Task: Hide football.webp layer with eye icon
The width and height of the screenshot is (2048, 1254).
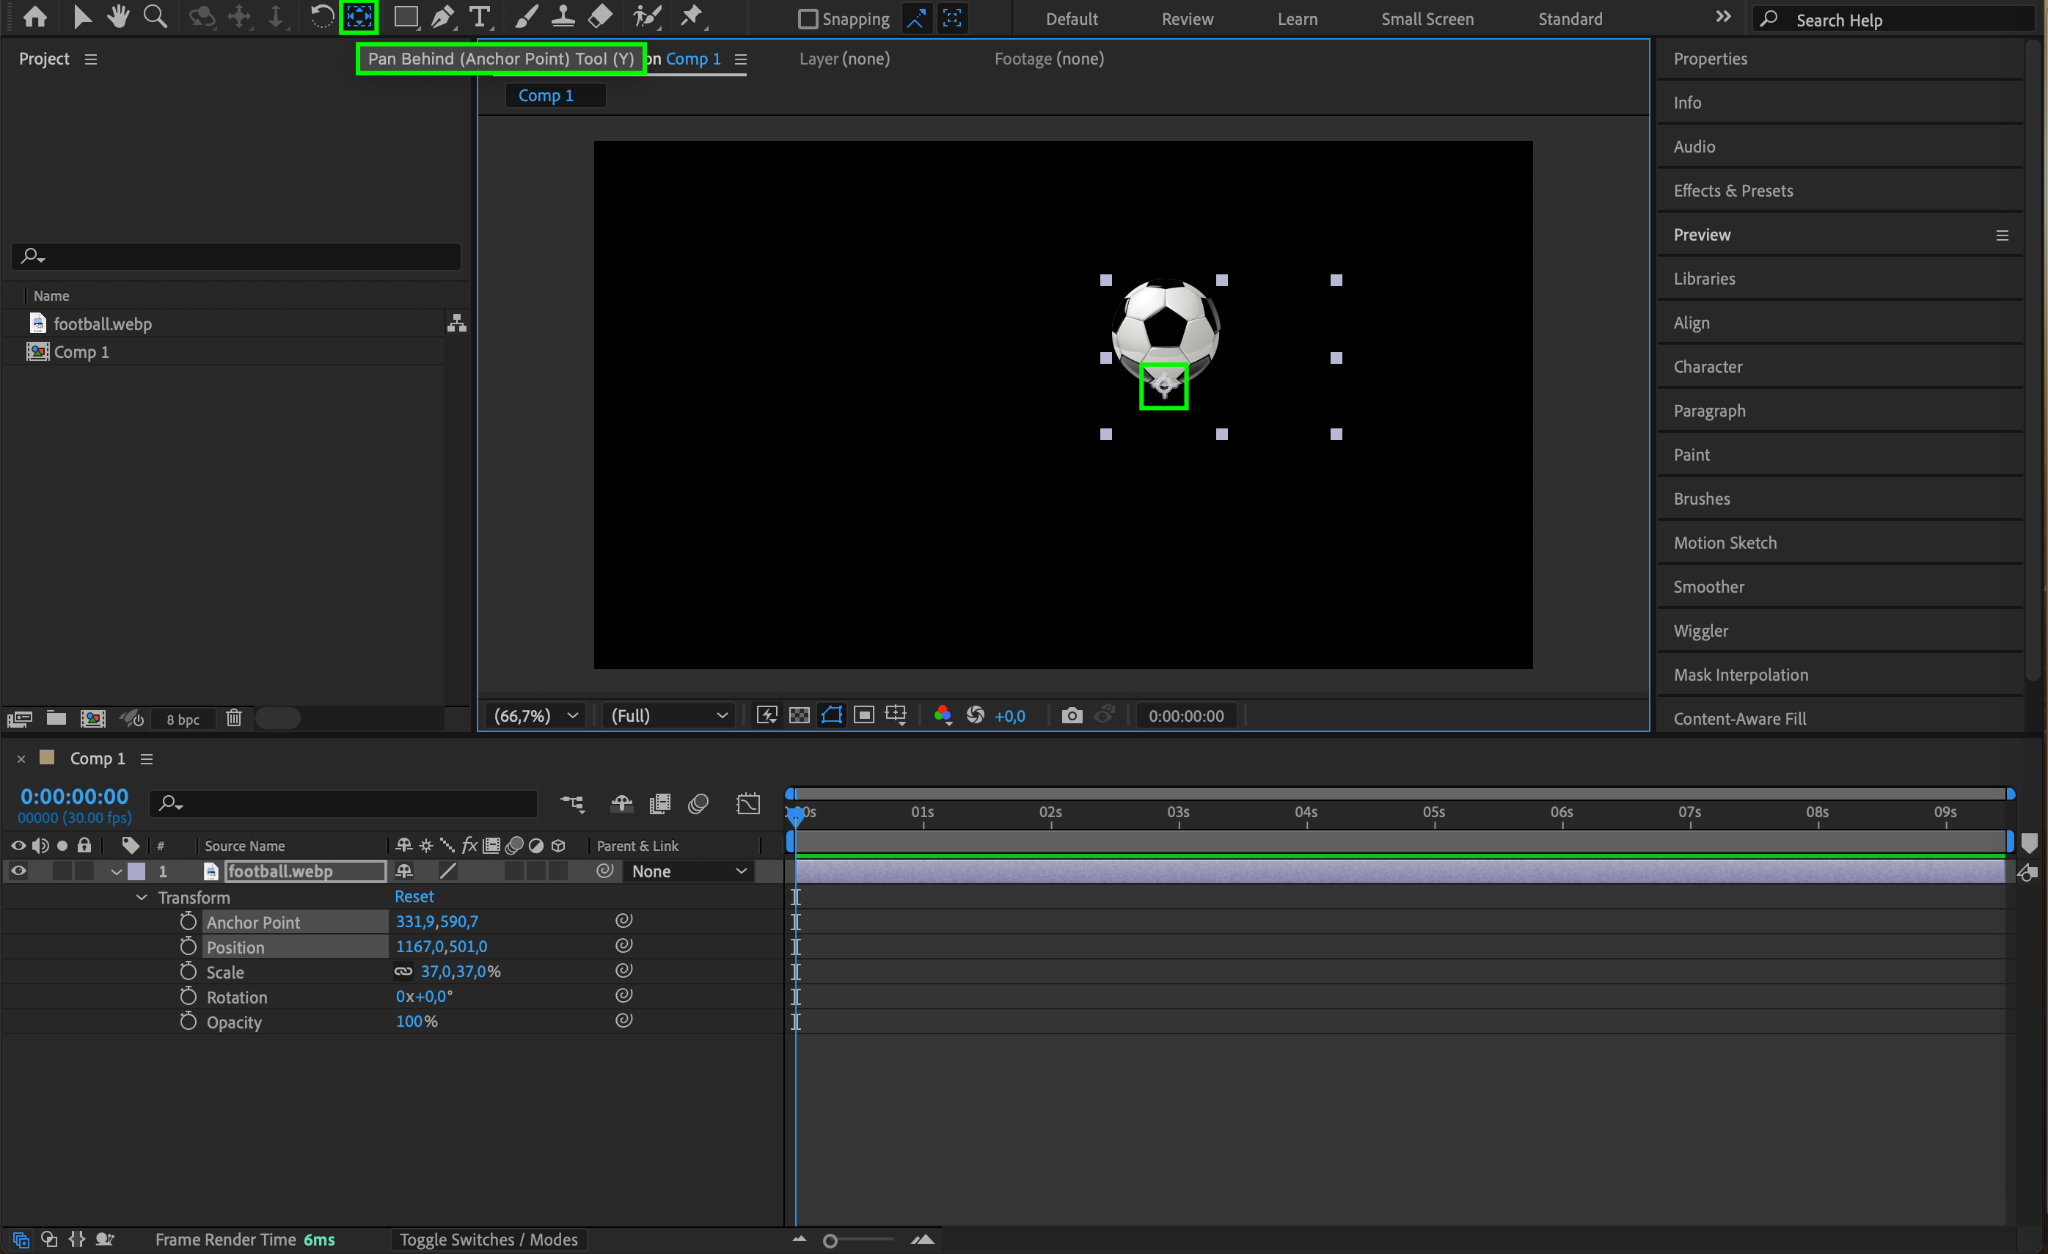Action: pyautogui.click(x=18, y=871)
